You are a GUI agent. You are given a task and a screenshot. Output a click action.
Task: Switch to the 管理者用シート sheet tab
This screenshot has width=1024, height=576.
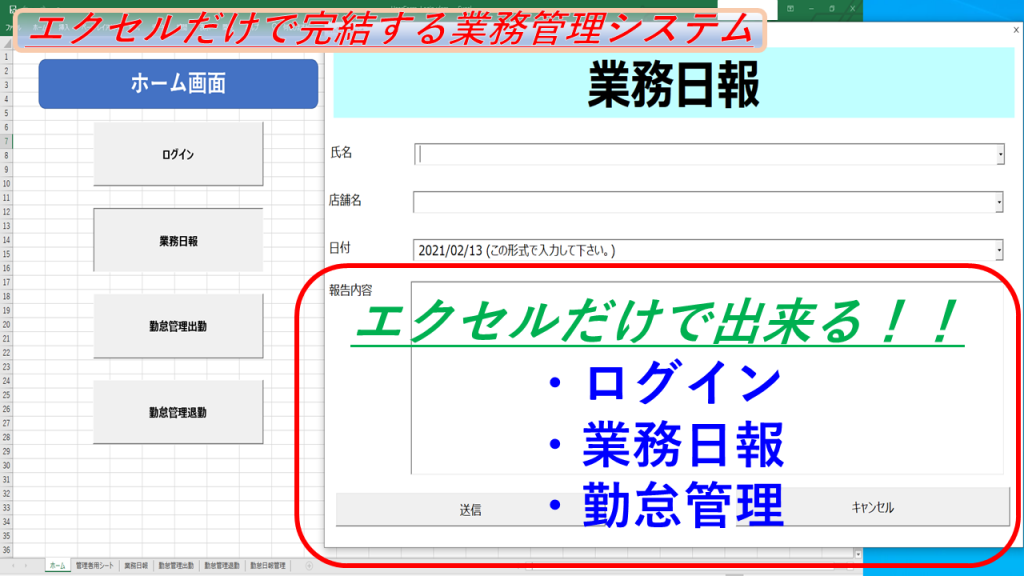coord(93,566)
